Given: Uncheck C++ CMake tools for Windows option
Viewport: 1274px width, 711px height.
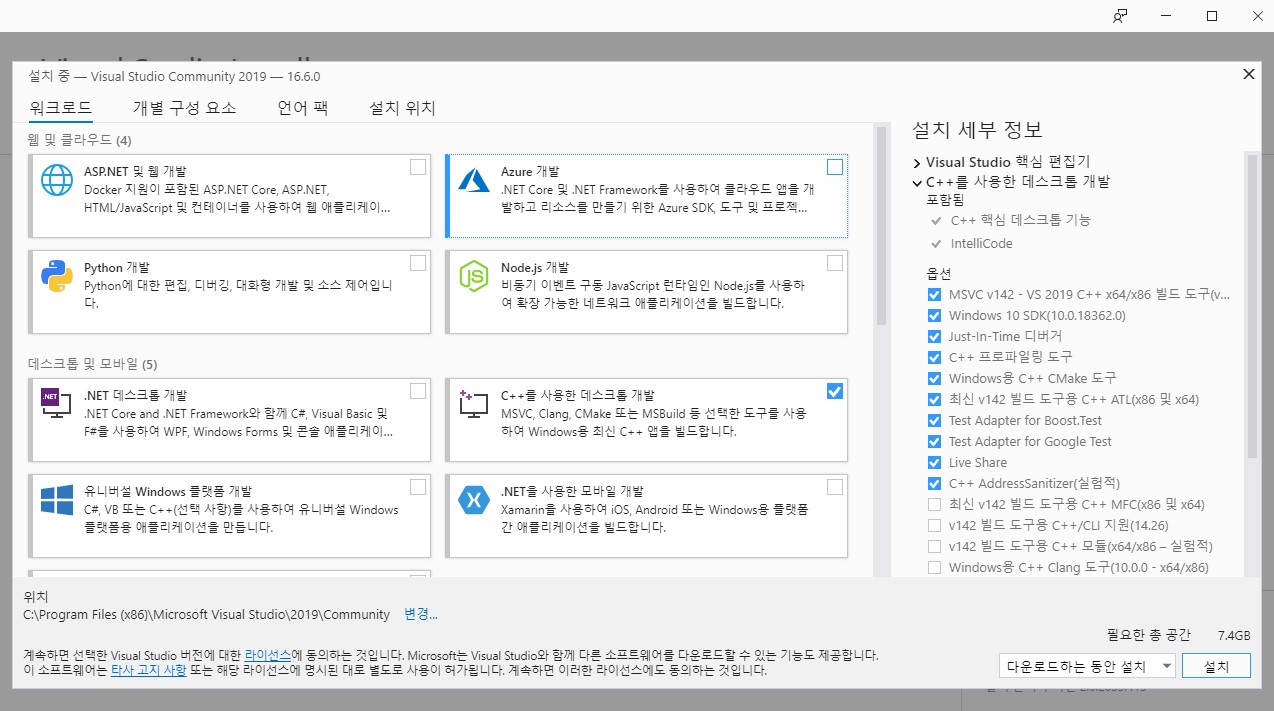Looking at the screenshot, I should click(x=934, y=378).
